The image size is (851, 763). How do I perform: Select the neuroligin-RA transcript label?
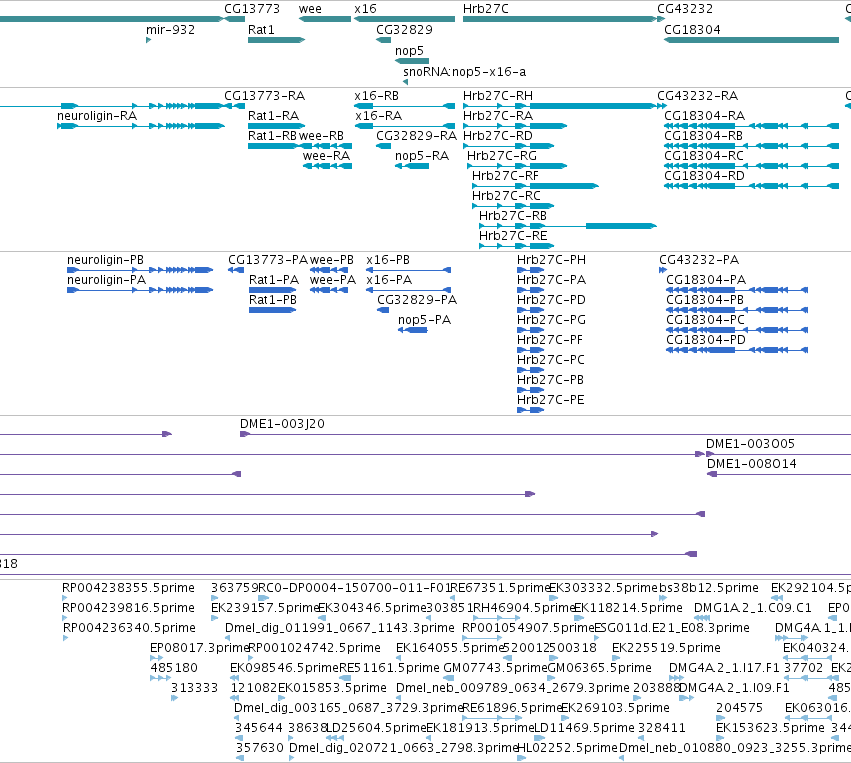pyautogui.click(x=97, y=116)
